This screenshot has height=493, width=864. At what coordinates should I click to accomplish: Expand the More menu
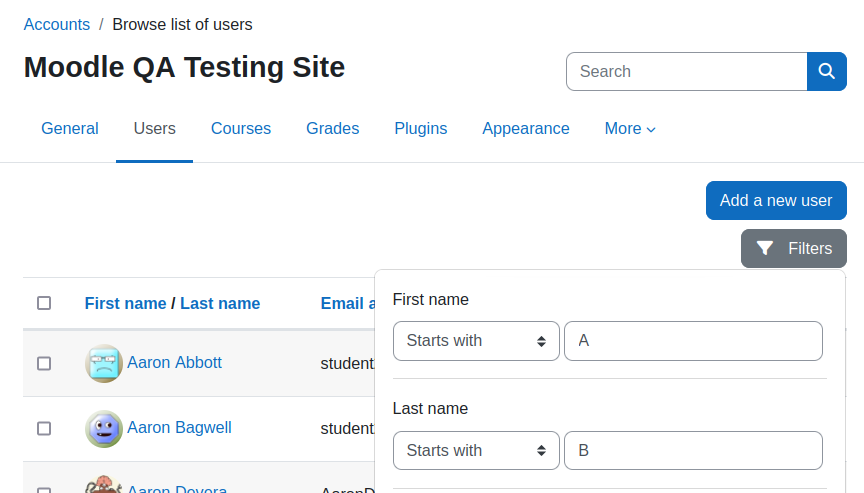pos(630,128)
